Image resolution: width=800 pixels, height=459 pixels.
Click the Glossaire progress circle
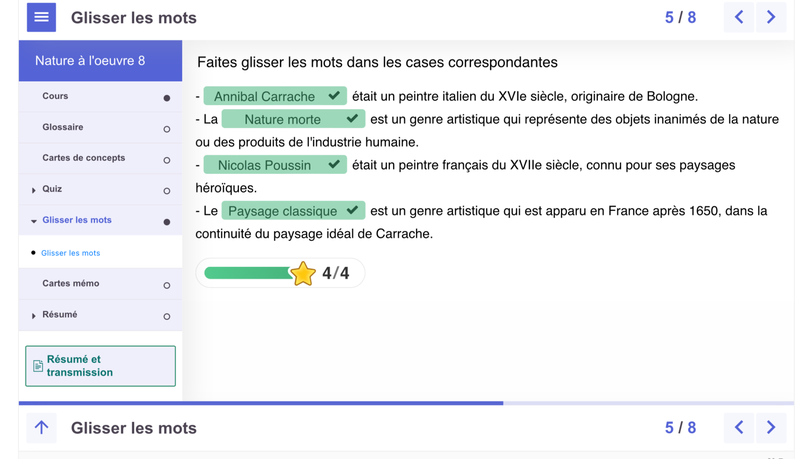167,129
